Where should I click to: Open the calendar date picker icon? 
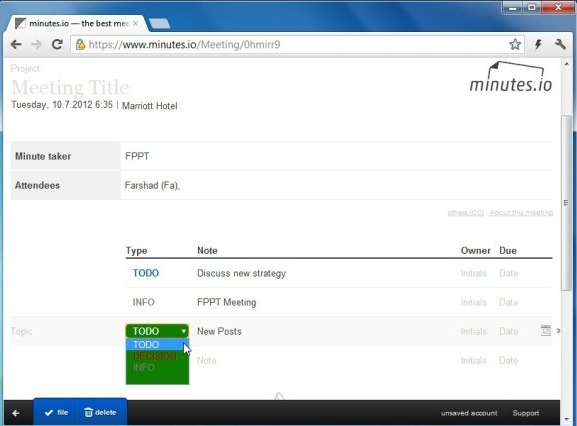[545, 330]
